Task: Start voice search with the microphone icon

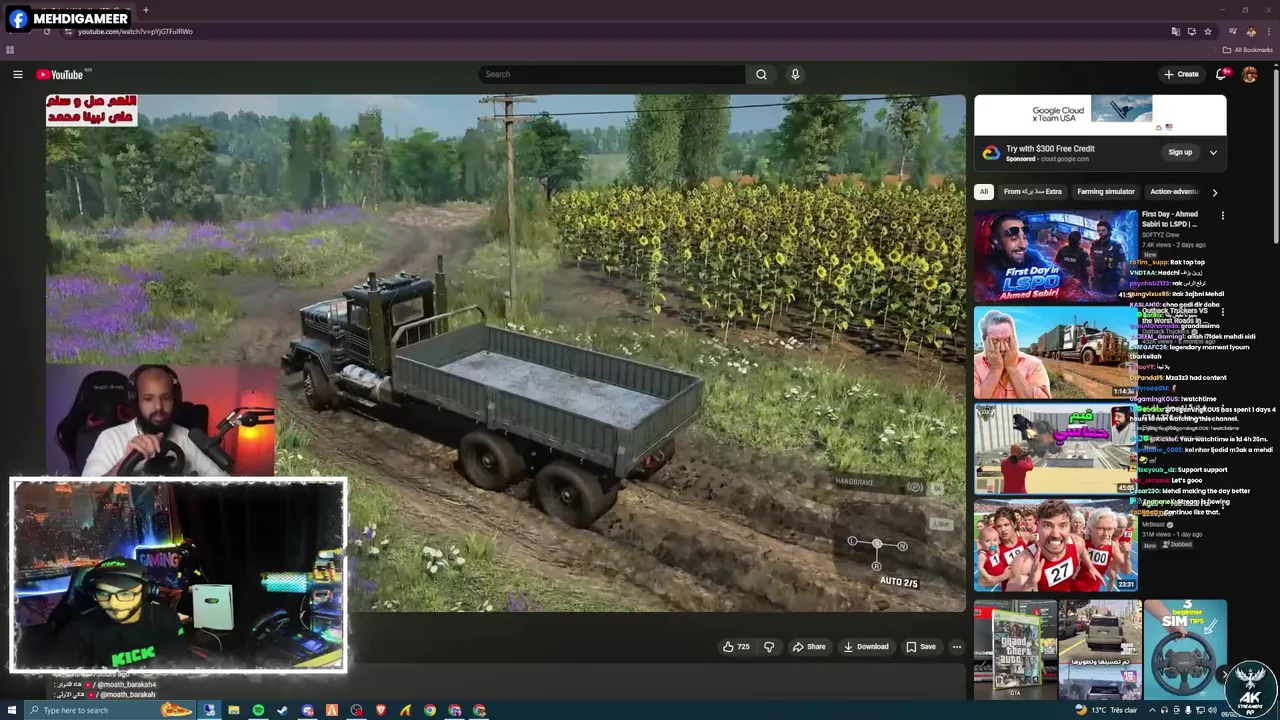Action: (x=795, y=74)
